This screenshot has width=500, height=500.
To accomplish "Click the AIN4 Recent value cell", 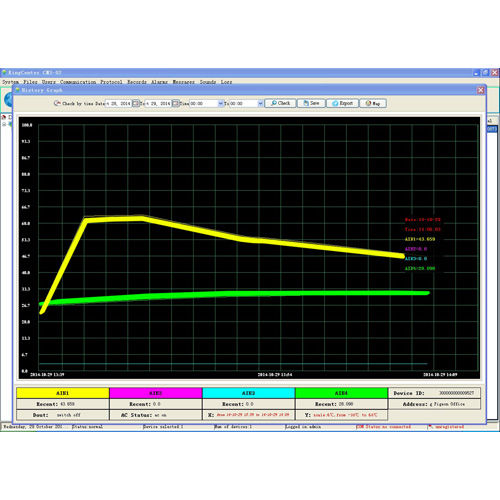I will point(341,404).
